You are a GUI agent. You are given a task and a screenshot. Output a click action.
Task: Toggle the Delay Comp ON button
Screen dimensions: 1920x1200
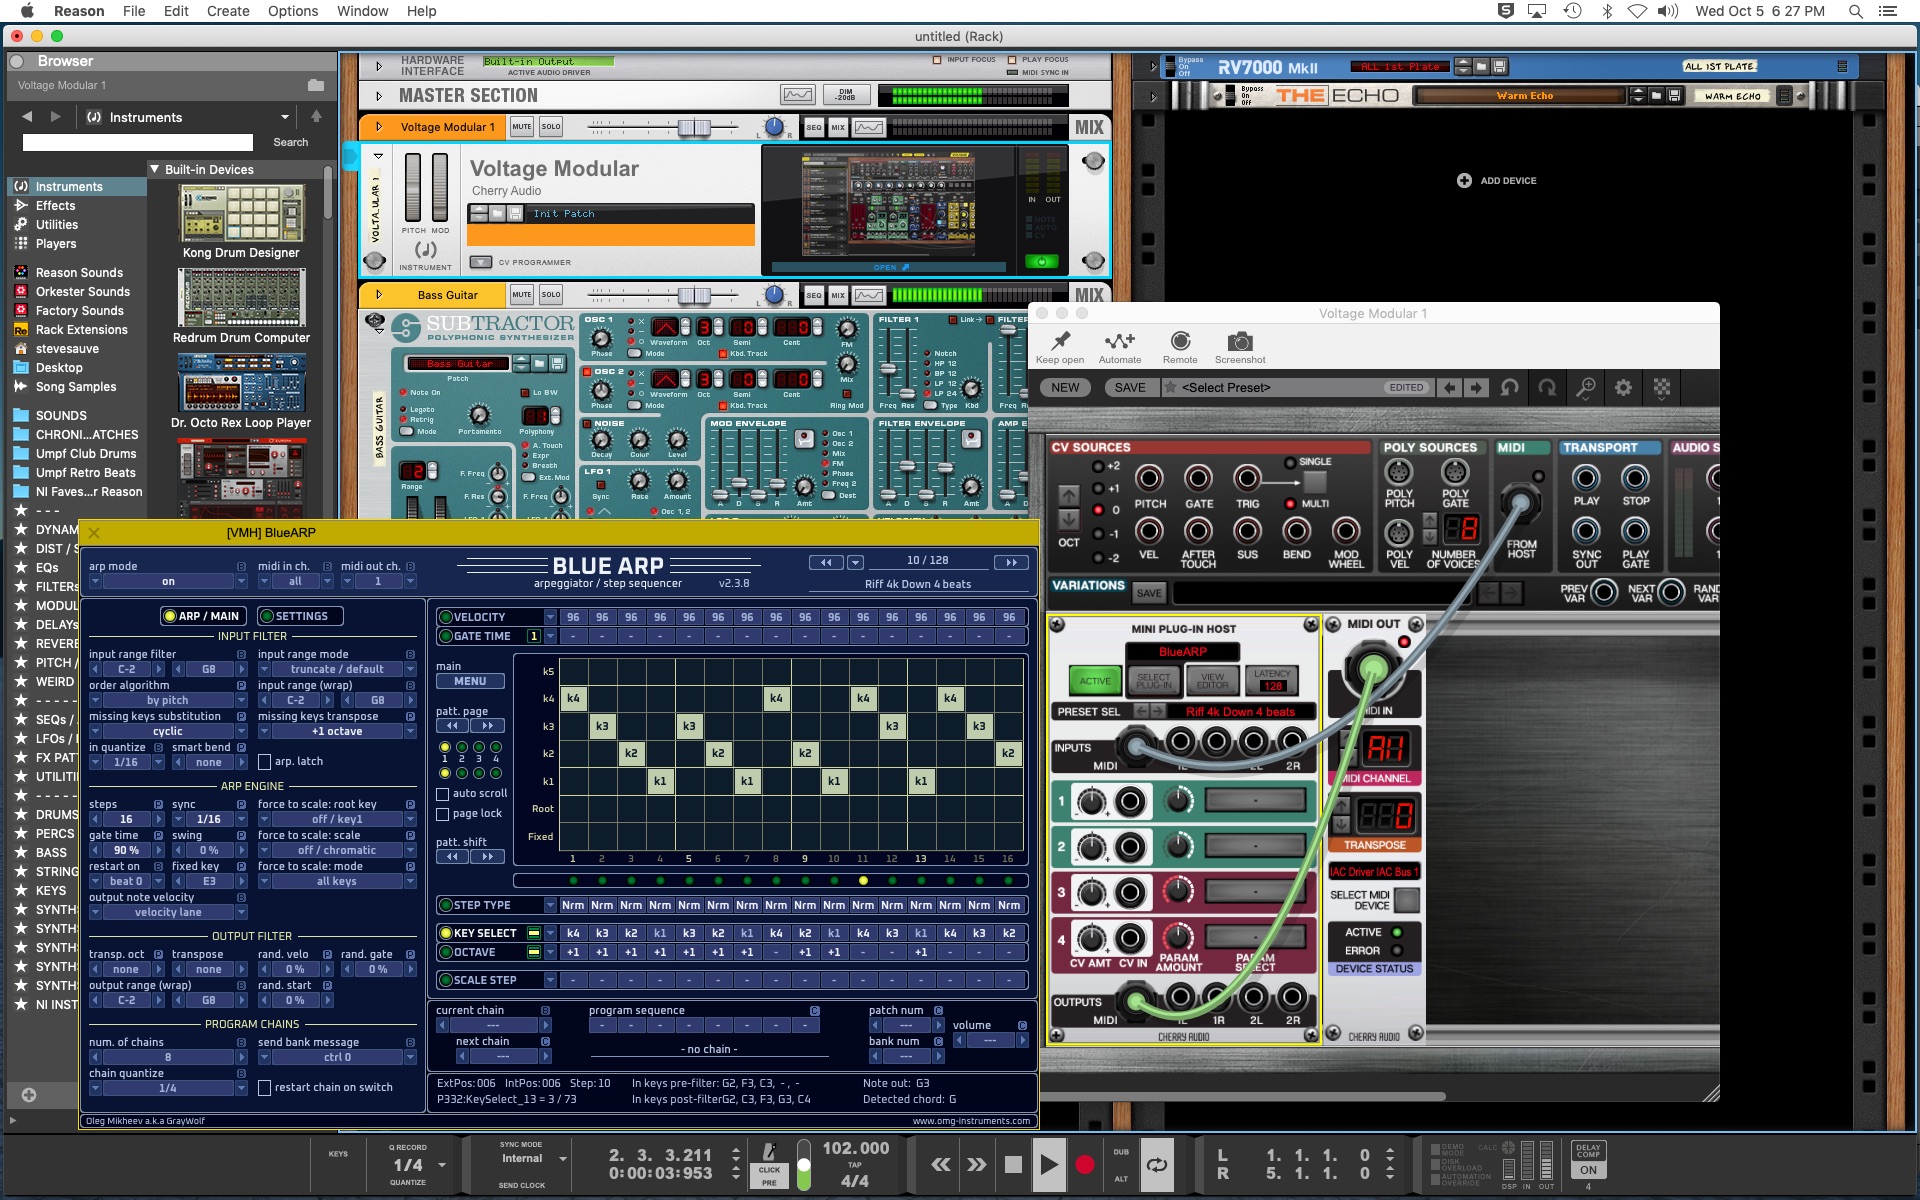pyautogui.click(x=1588, y=1170)
